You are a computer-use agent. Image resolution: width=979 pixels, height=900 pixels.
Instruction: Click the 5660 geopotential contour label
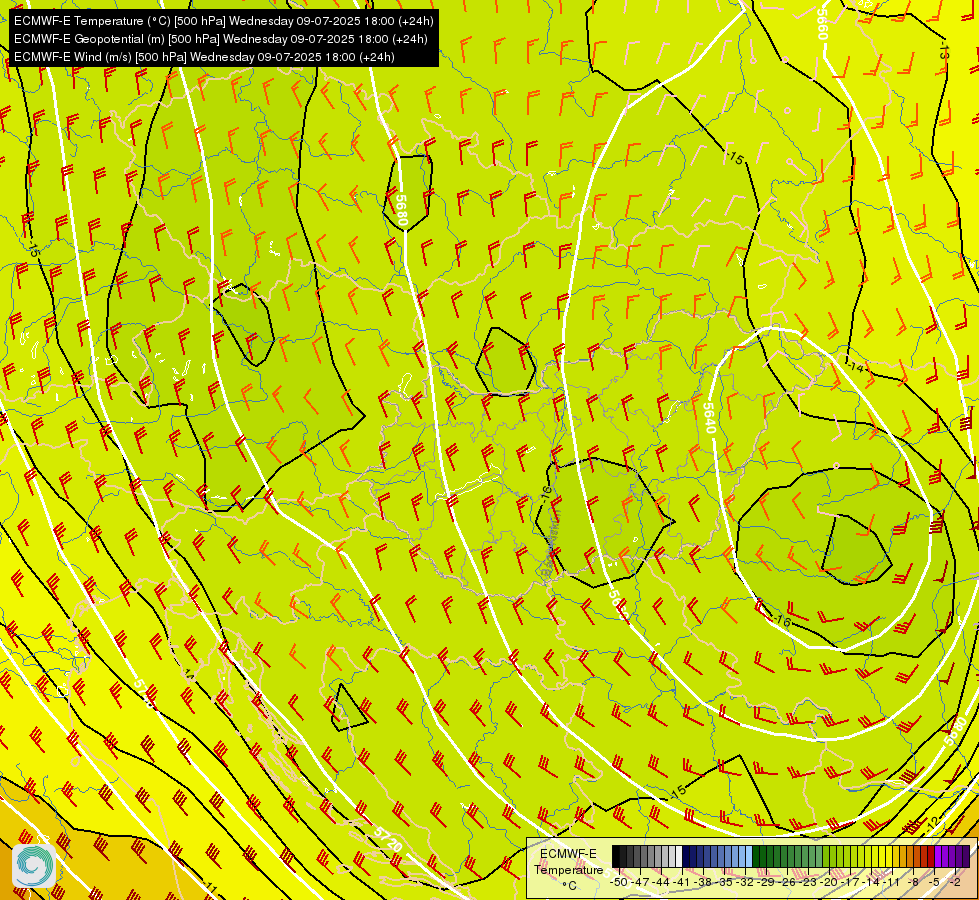822,24
